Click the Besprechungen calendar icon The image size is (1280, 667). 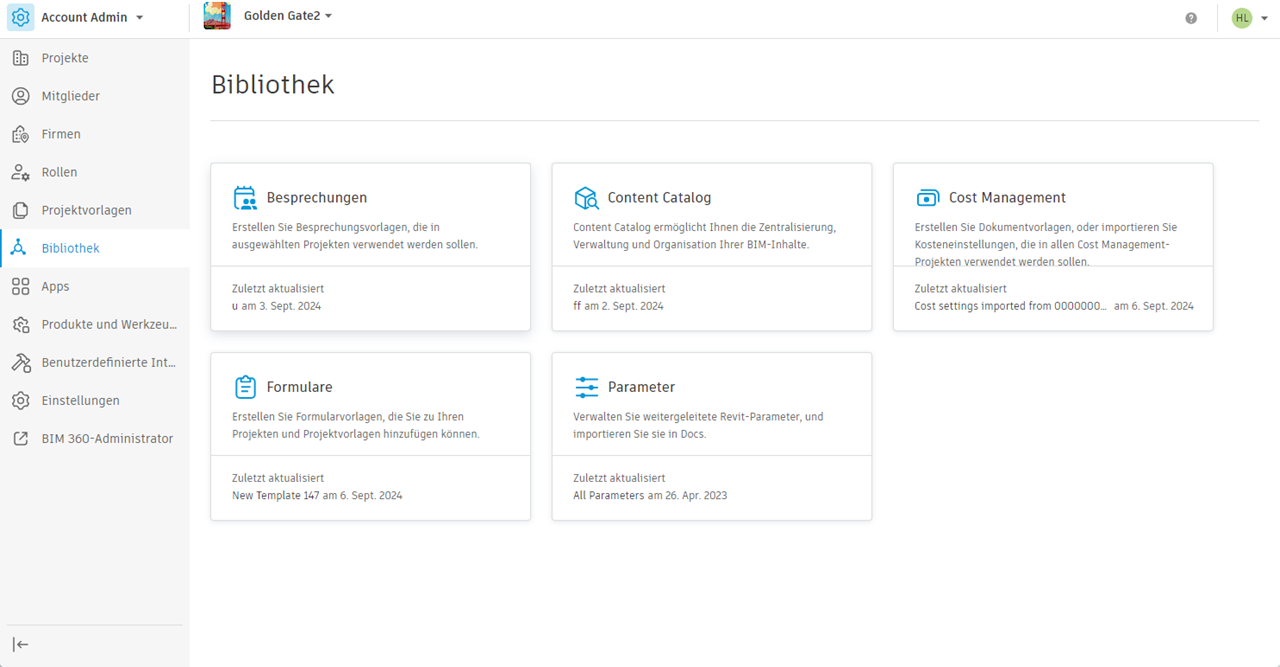(x=245, y=197)
